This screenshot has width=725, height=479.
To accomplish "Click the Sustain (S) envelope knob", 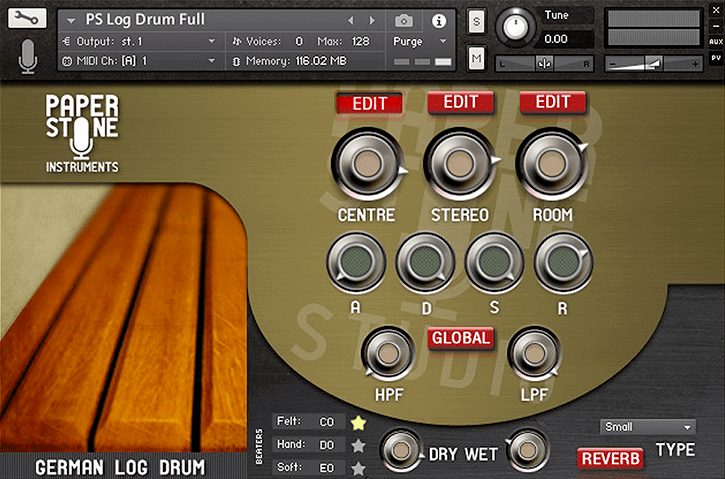I will tap(494, 263).
